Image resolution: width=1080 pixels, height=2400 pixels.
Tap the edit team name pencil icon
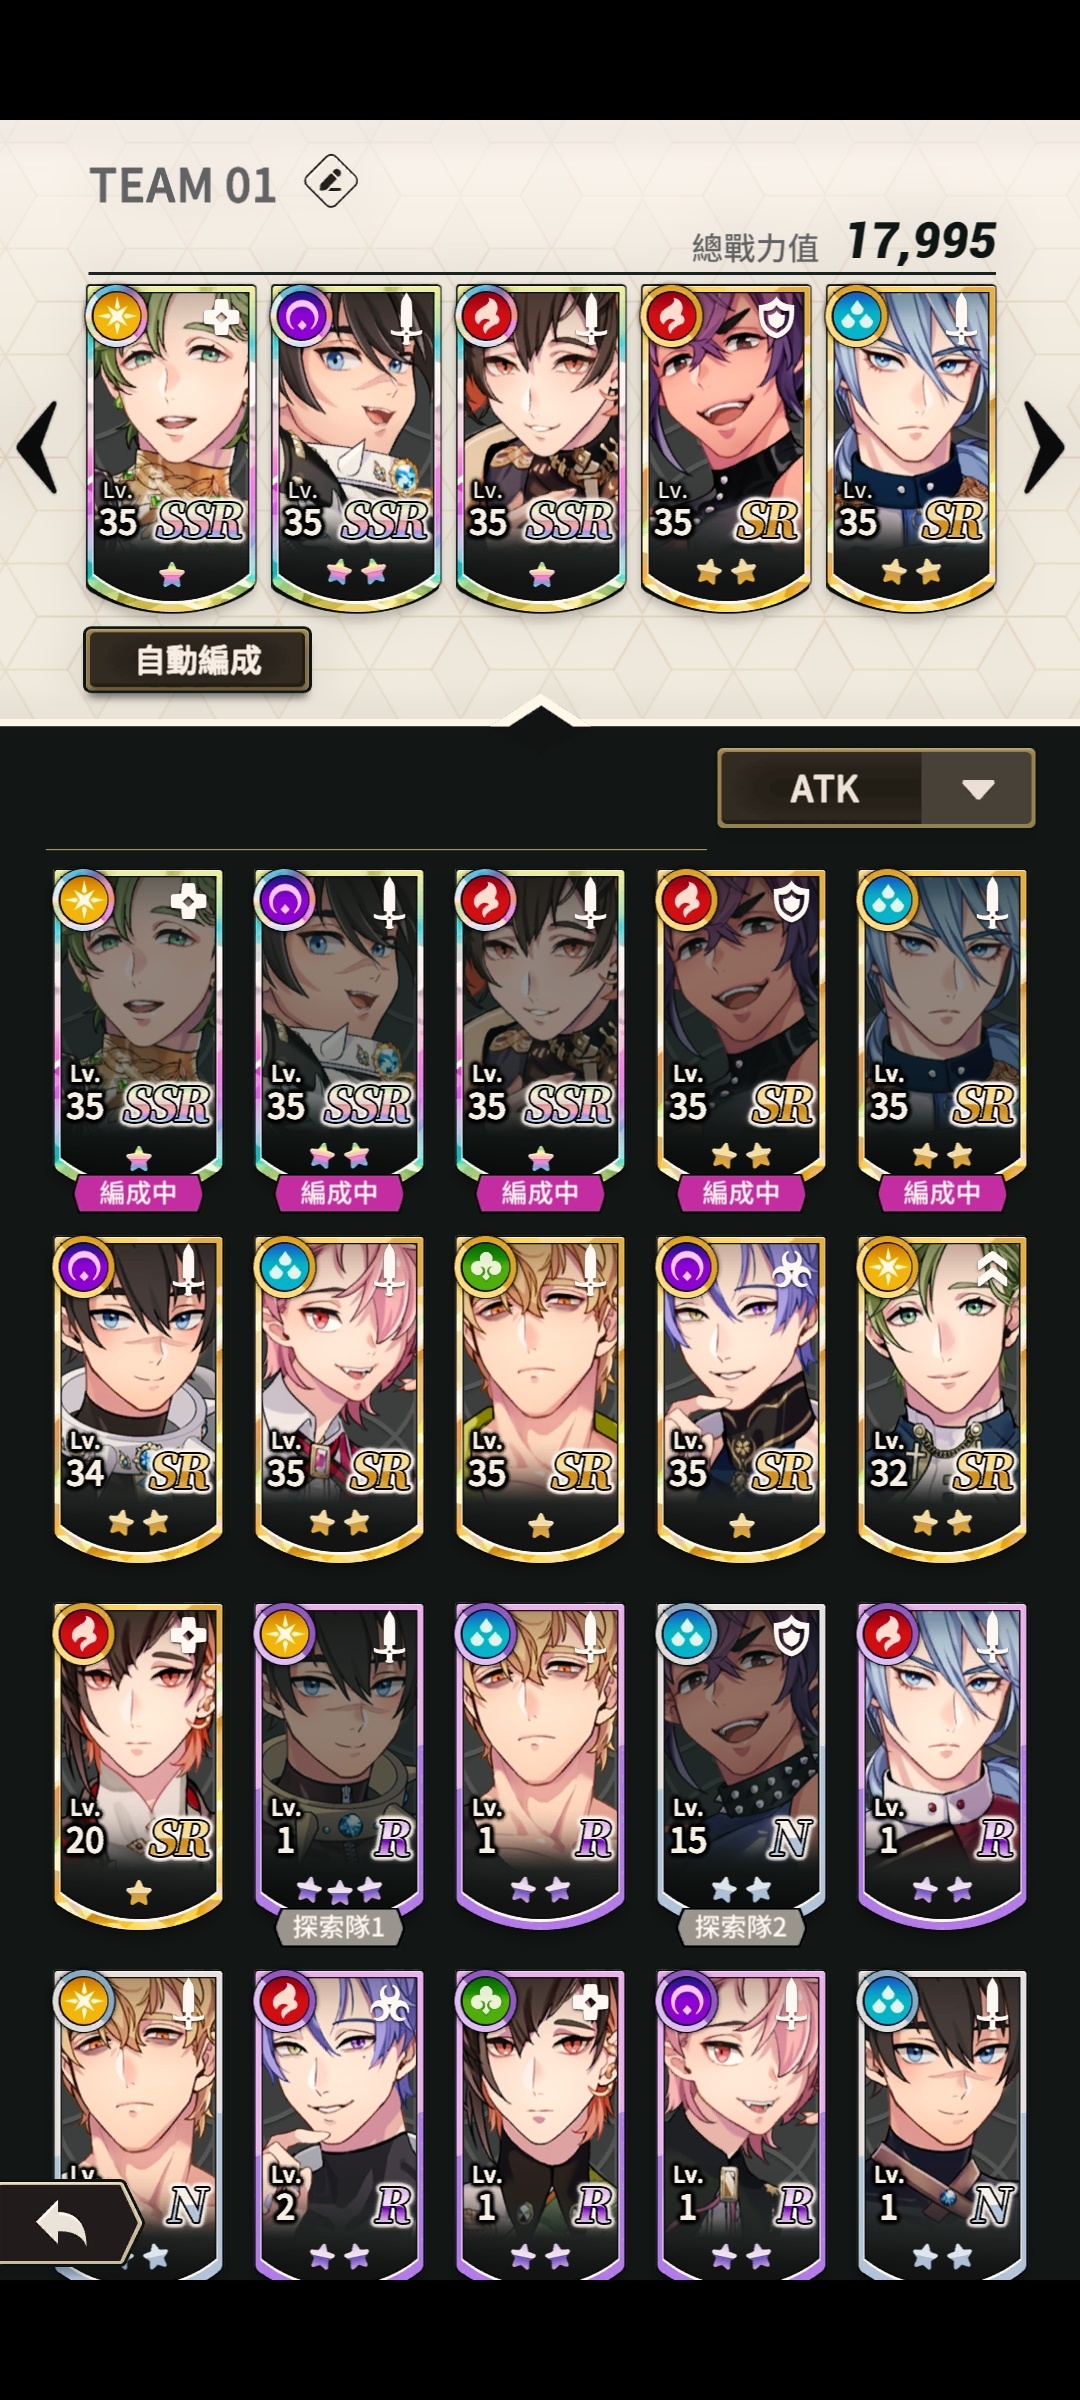coord(330,183)
